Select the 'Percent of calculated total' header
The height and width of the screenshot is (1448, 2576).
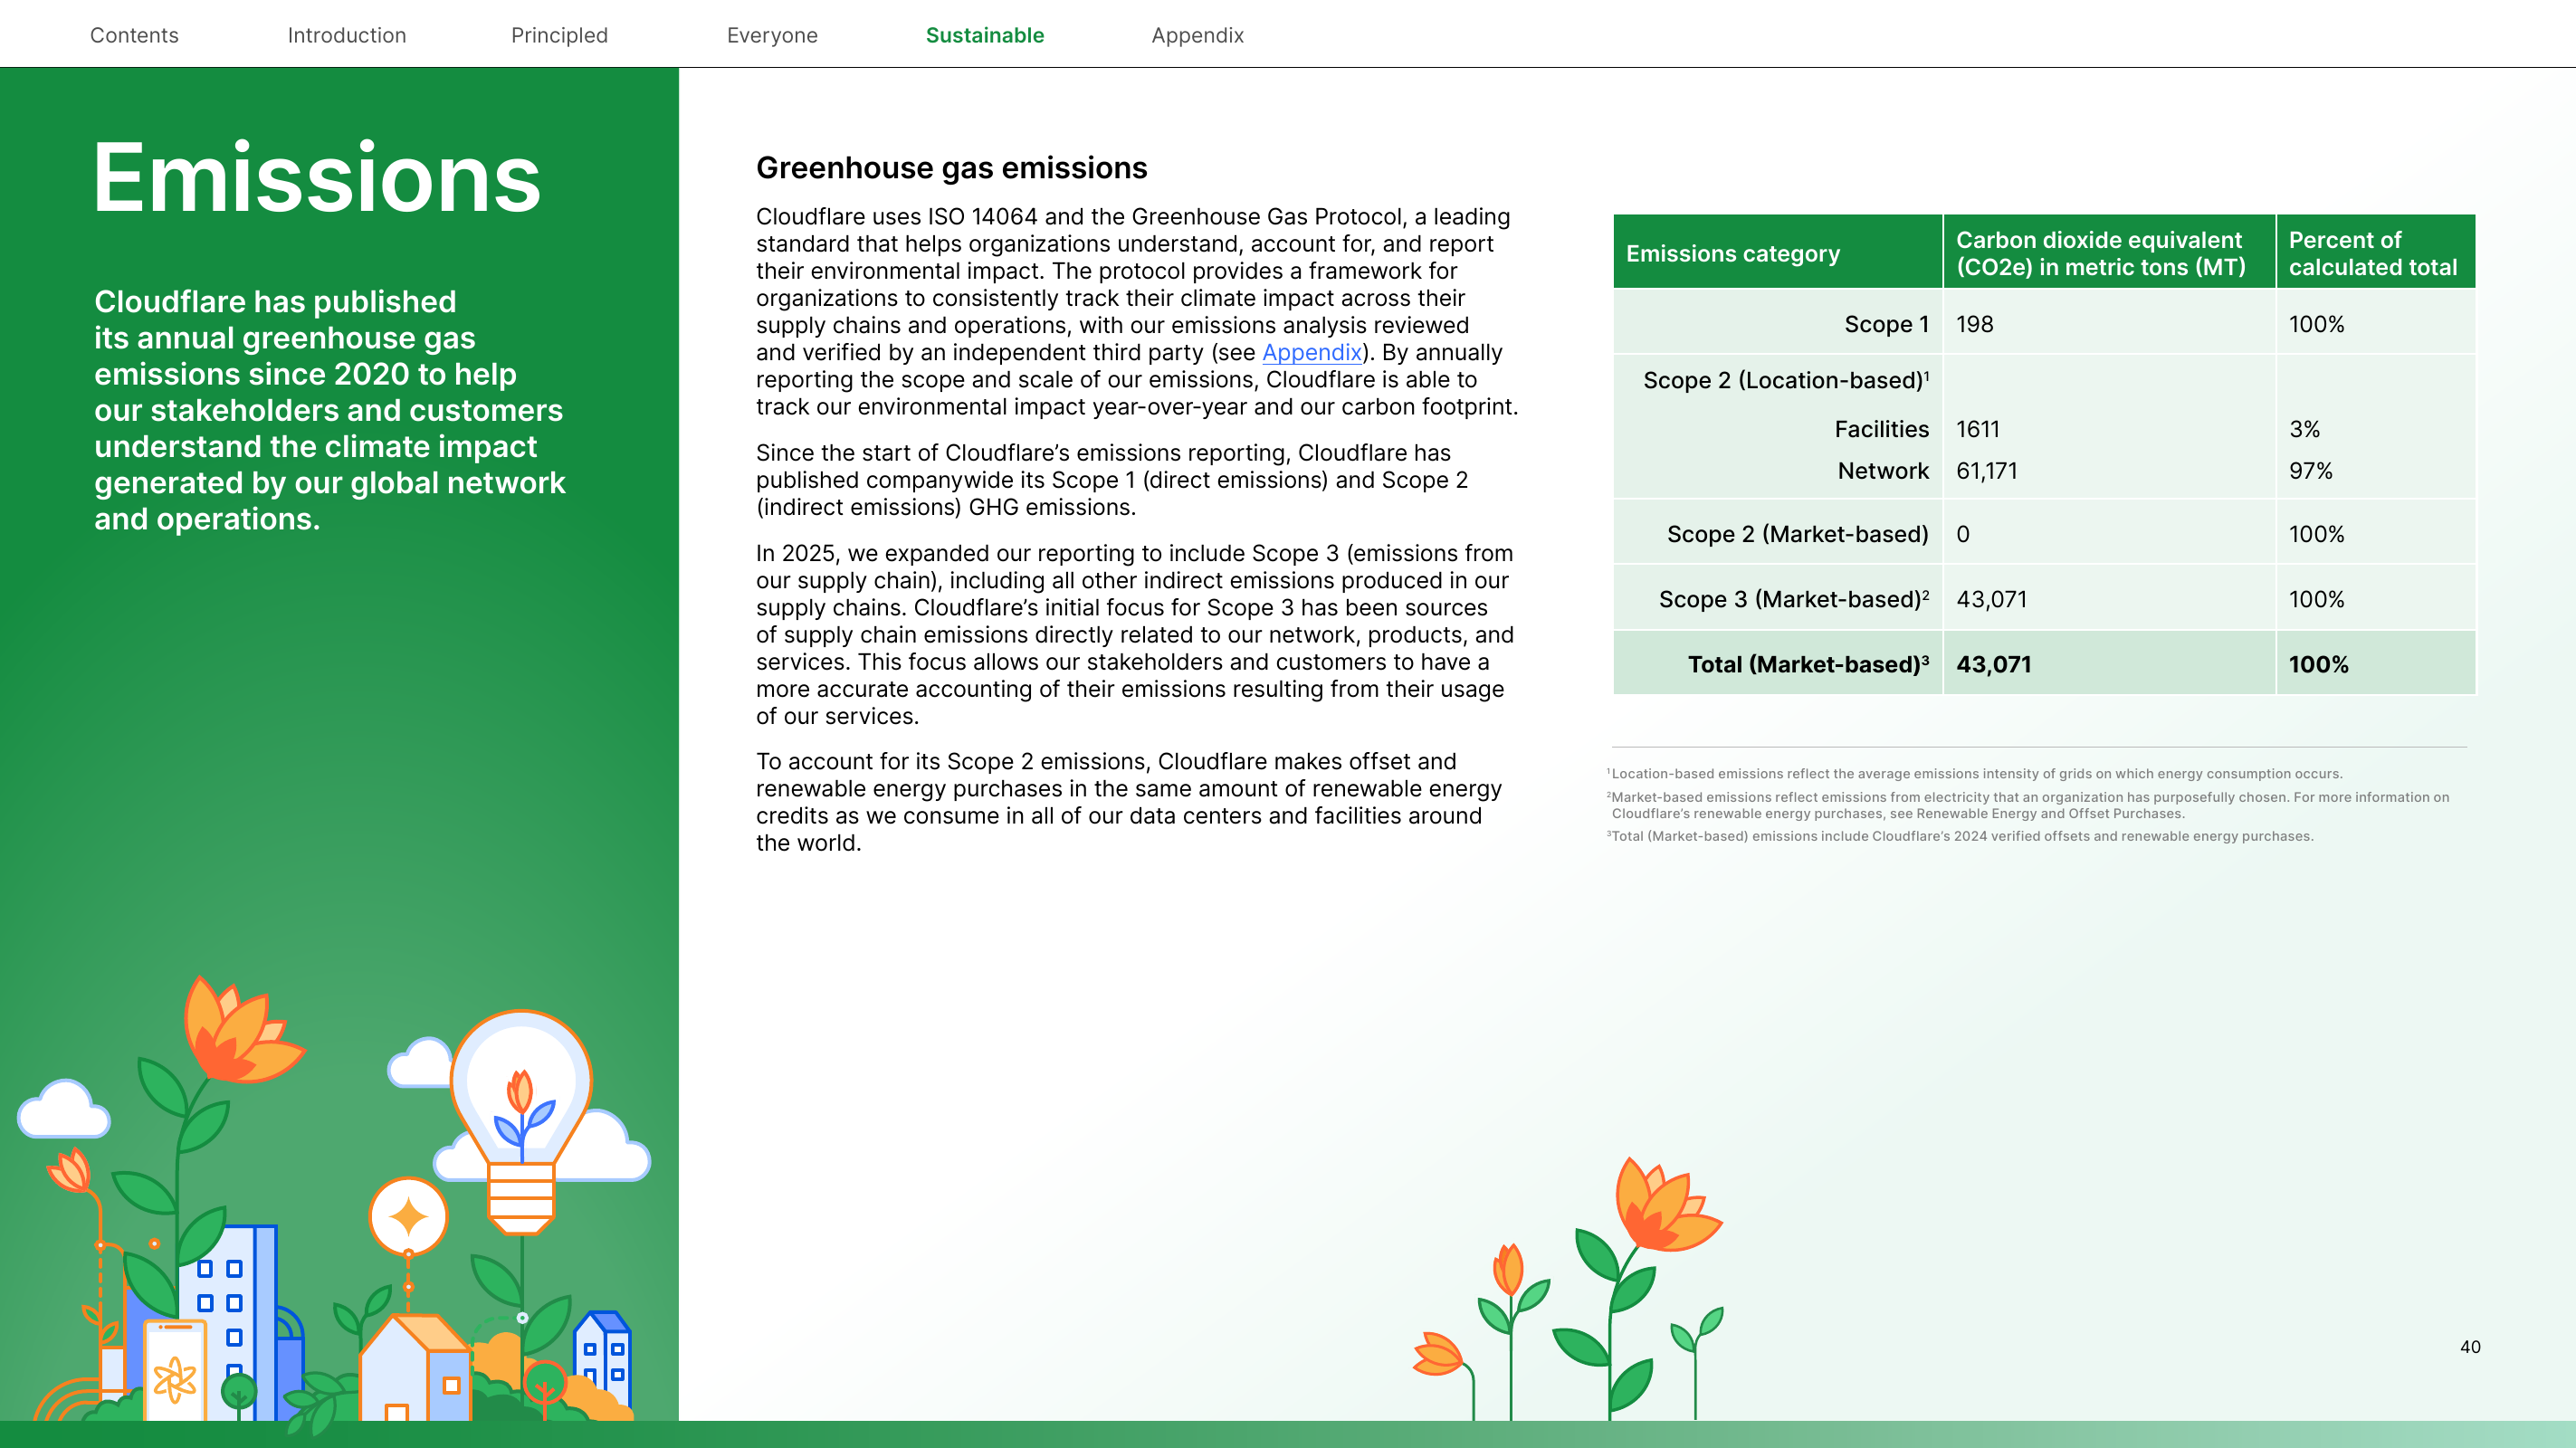coord(2372,253)
